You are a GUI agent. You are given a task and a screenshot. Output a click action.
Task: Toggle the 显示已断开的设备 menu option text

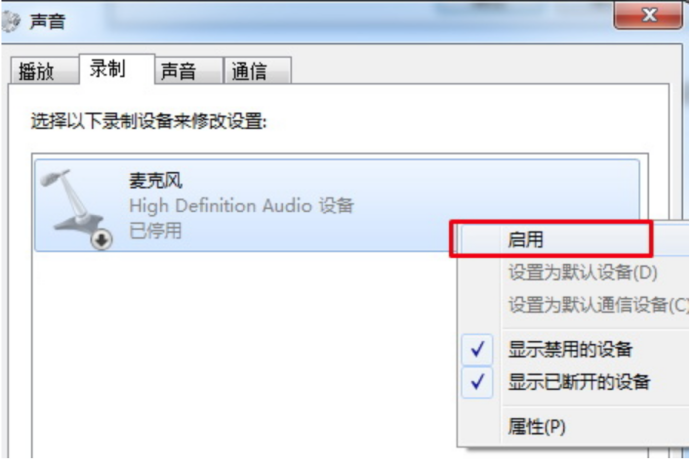coord(579,382)
